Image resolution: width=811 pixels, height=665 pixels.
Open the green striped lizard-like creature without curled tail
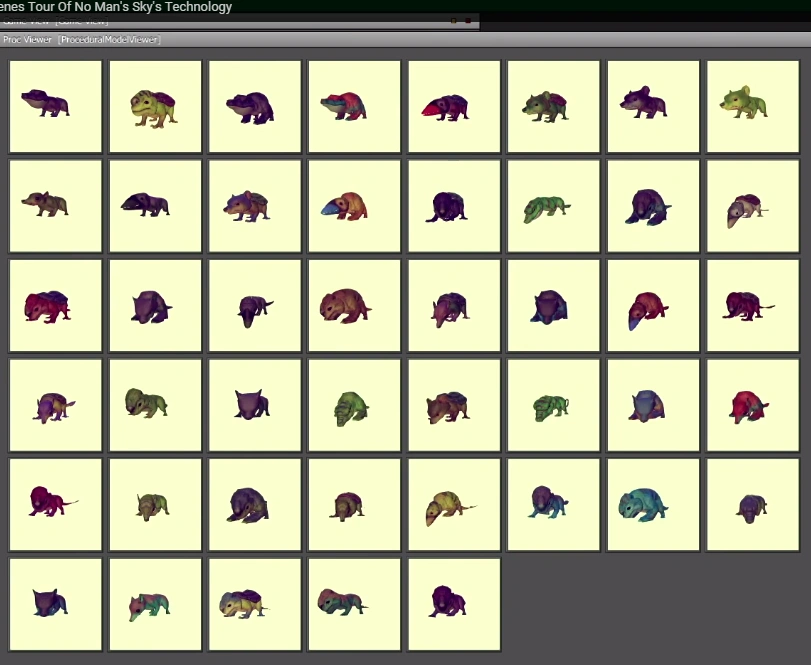click(553, 206)
